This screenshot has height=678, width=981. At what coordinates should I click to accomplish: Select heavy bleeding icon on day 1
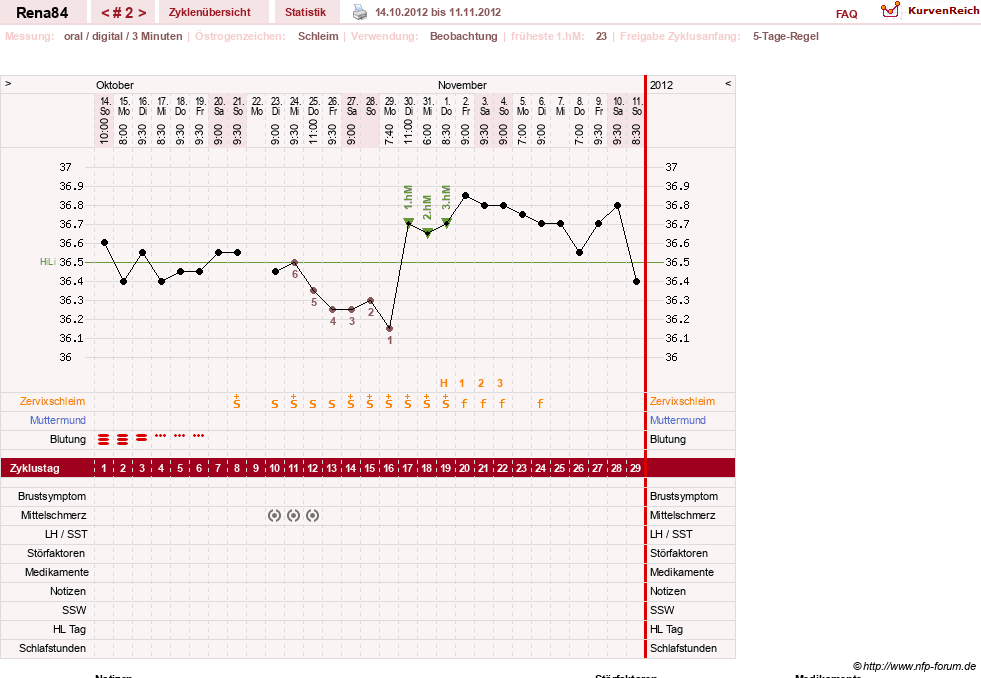(x=104, y=440)
